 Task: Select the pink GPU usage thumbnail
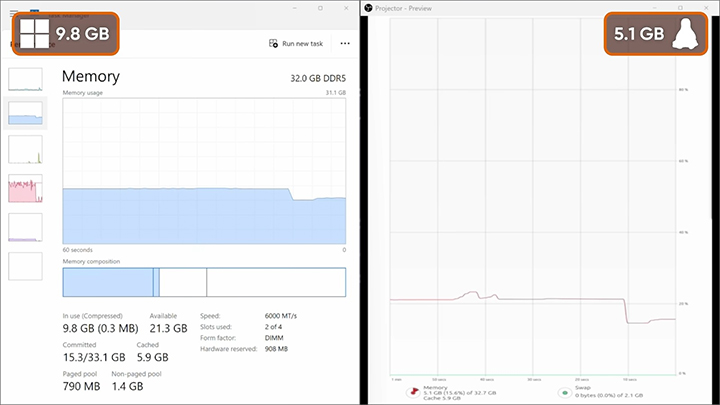(25, 188)
